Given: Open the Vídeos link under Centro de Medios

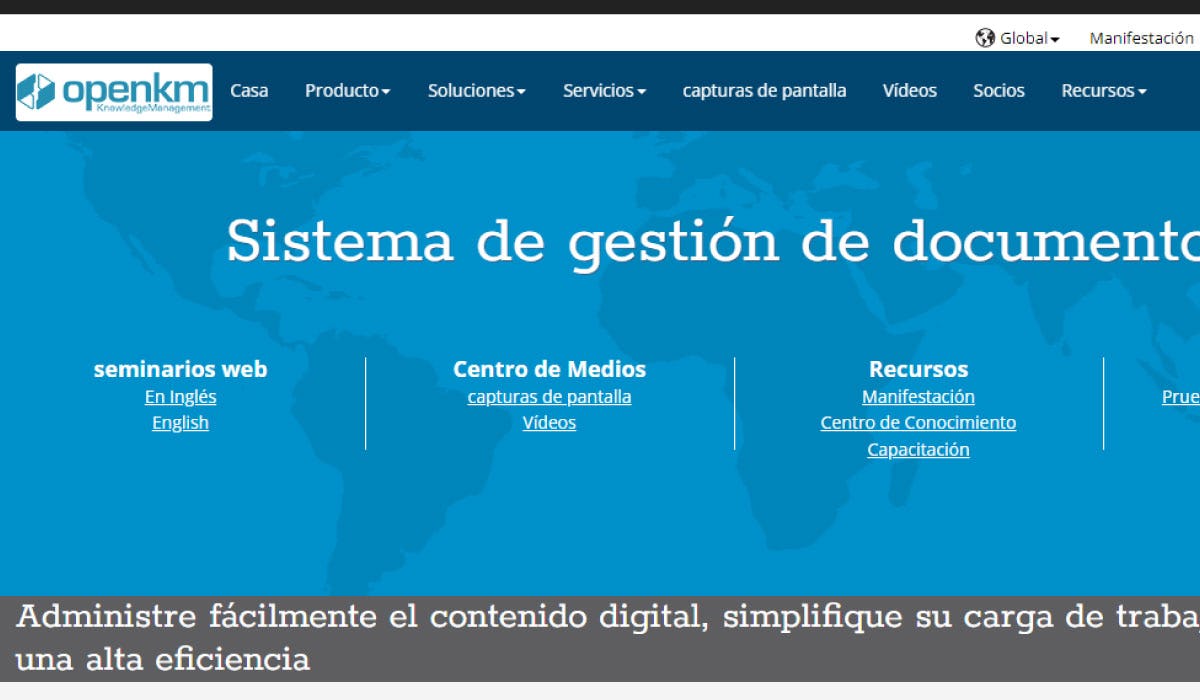Looking at the screenshot, I should [549, 423].
